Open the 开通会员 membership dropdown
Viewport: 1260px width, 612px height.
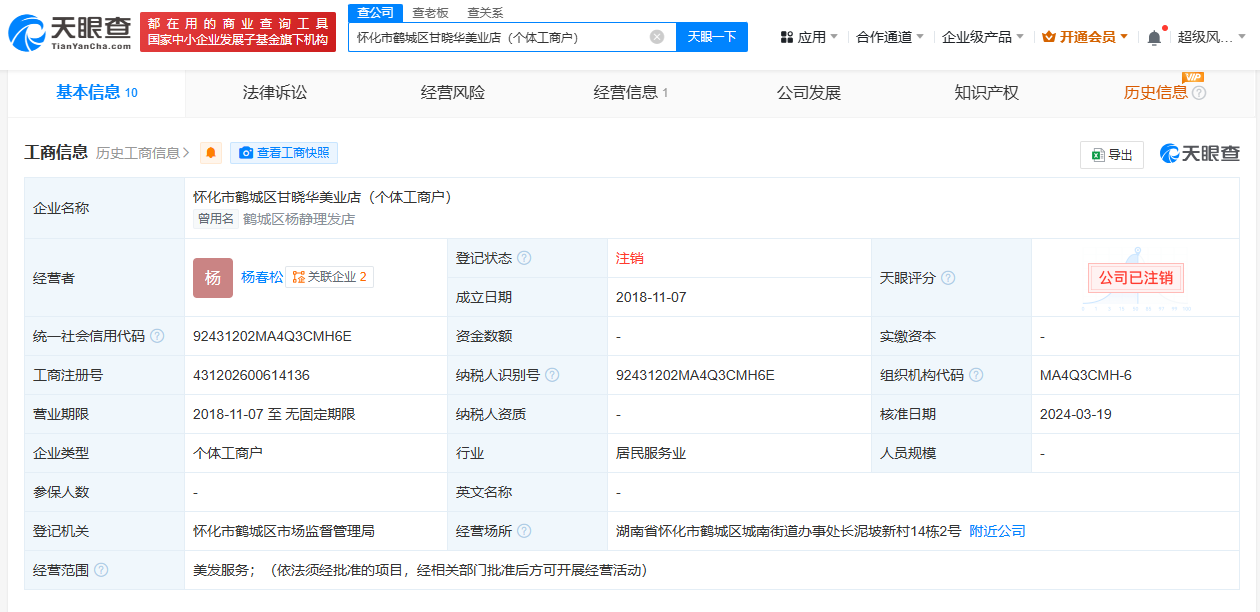point(1085,37)
